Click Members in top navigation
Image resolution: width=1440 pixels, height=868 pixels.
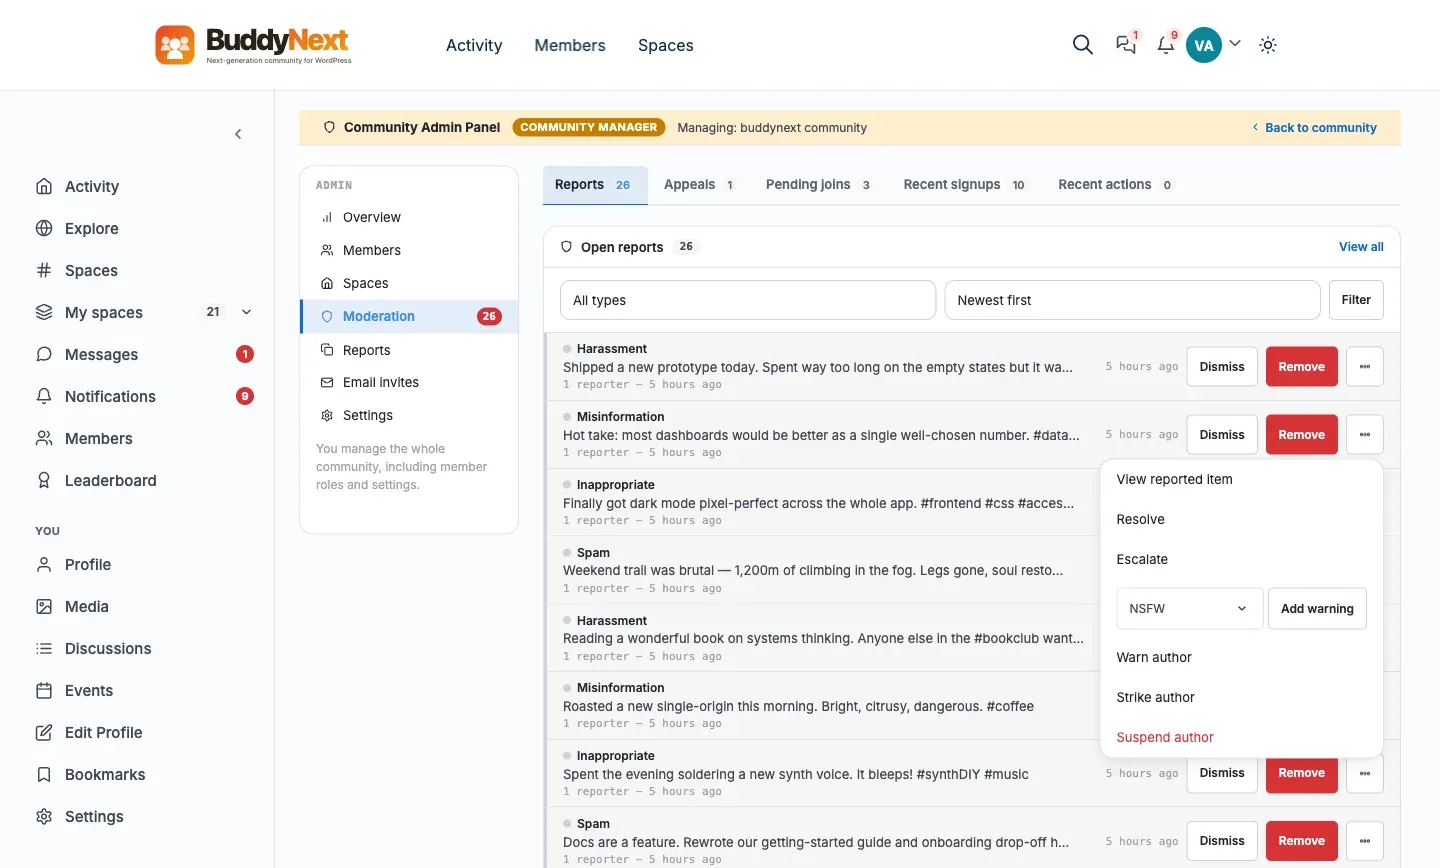point(570,45)
